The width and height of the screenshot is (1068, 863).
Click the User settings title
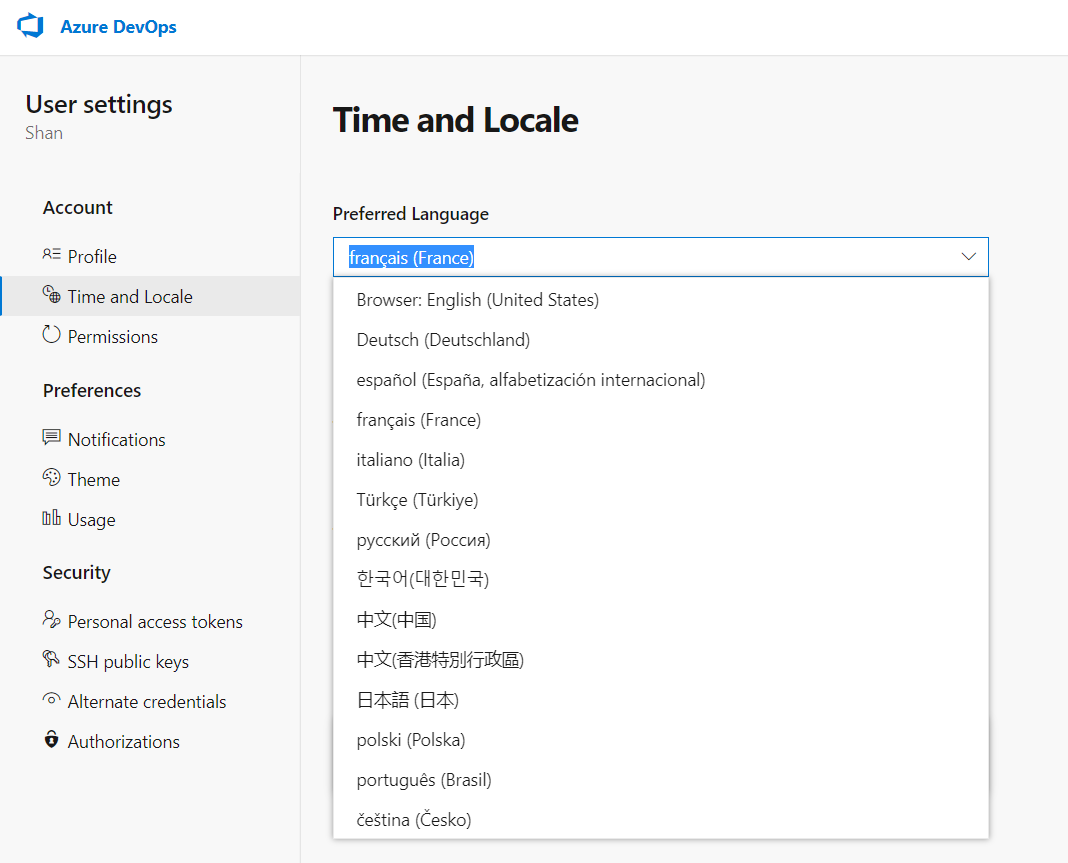[99, 104]
